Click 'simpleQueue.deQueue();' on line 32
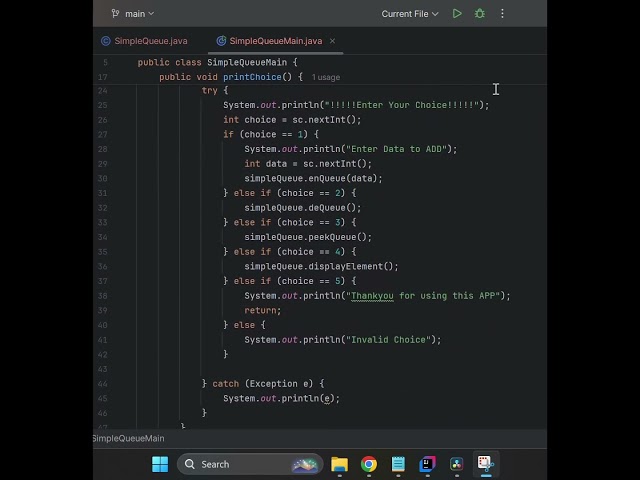The width and height of the screenshot is (640, 480). [303, 208]
